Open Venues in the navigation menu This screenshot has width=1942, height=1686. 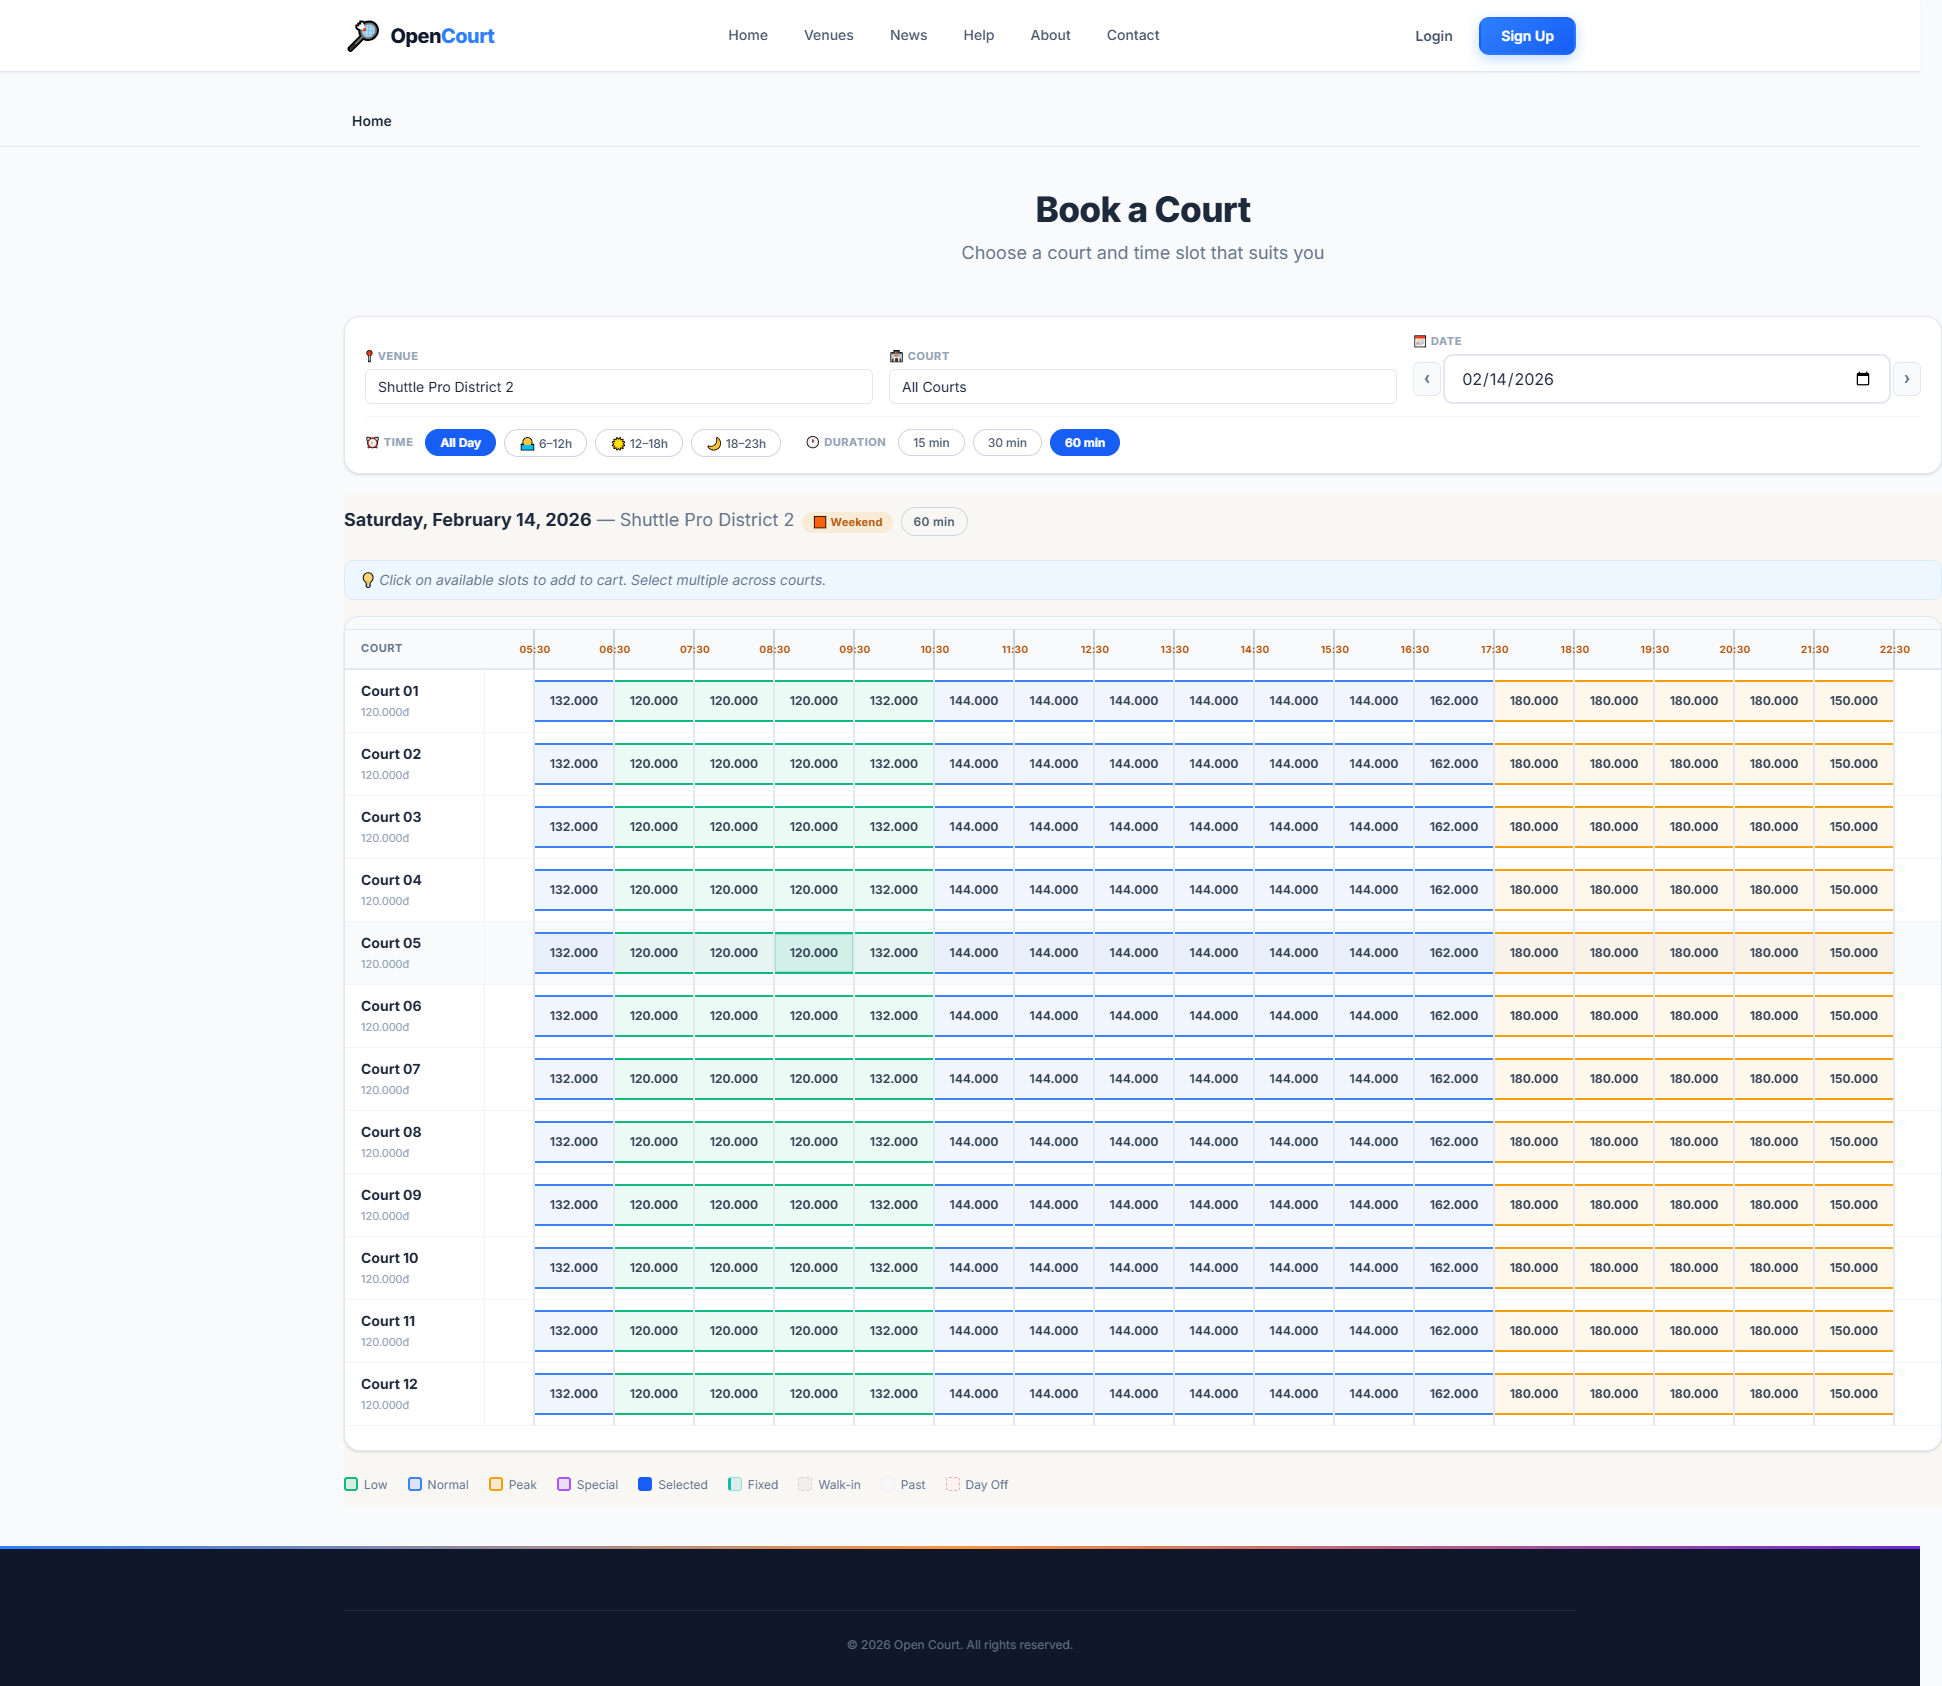(828, 35)
